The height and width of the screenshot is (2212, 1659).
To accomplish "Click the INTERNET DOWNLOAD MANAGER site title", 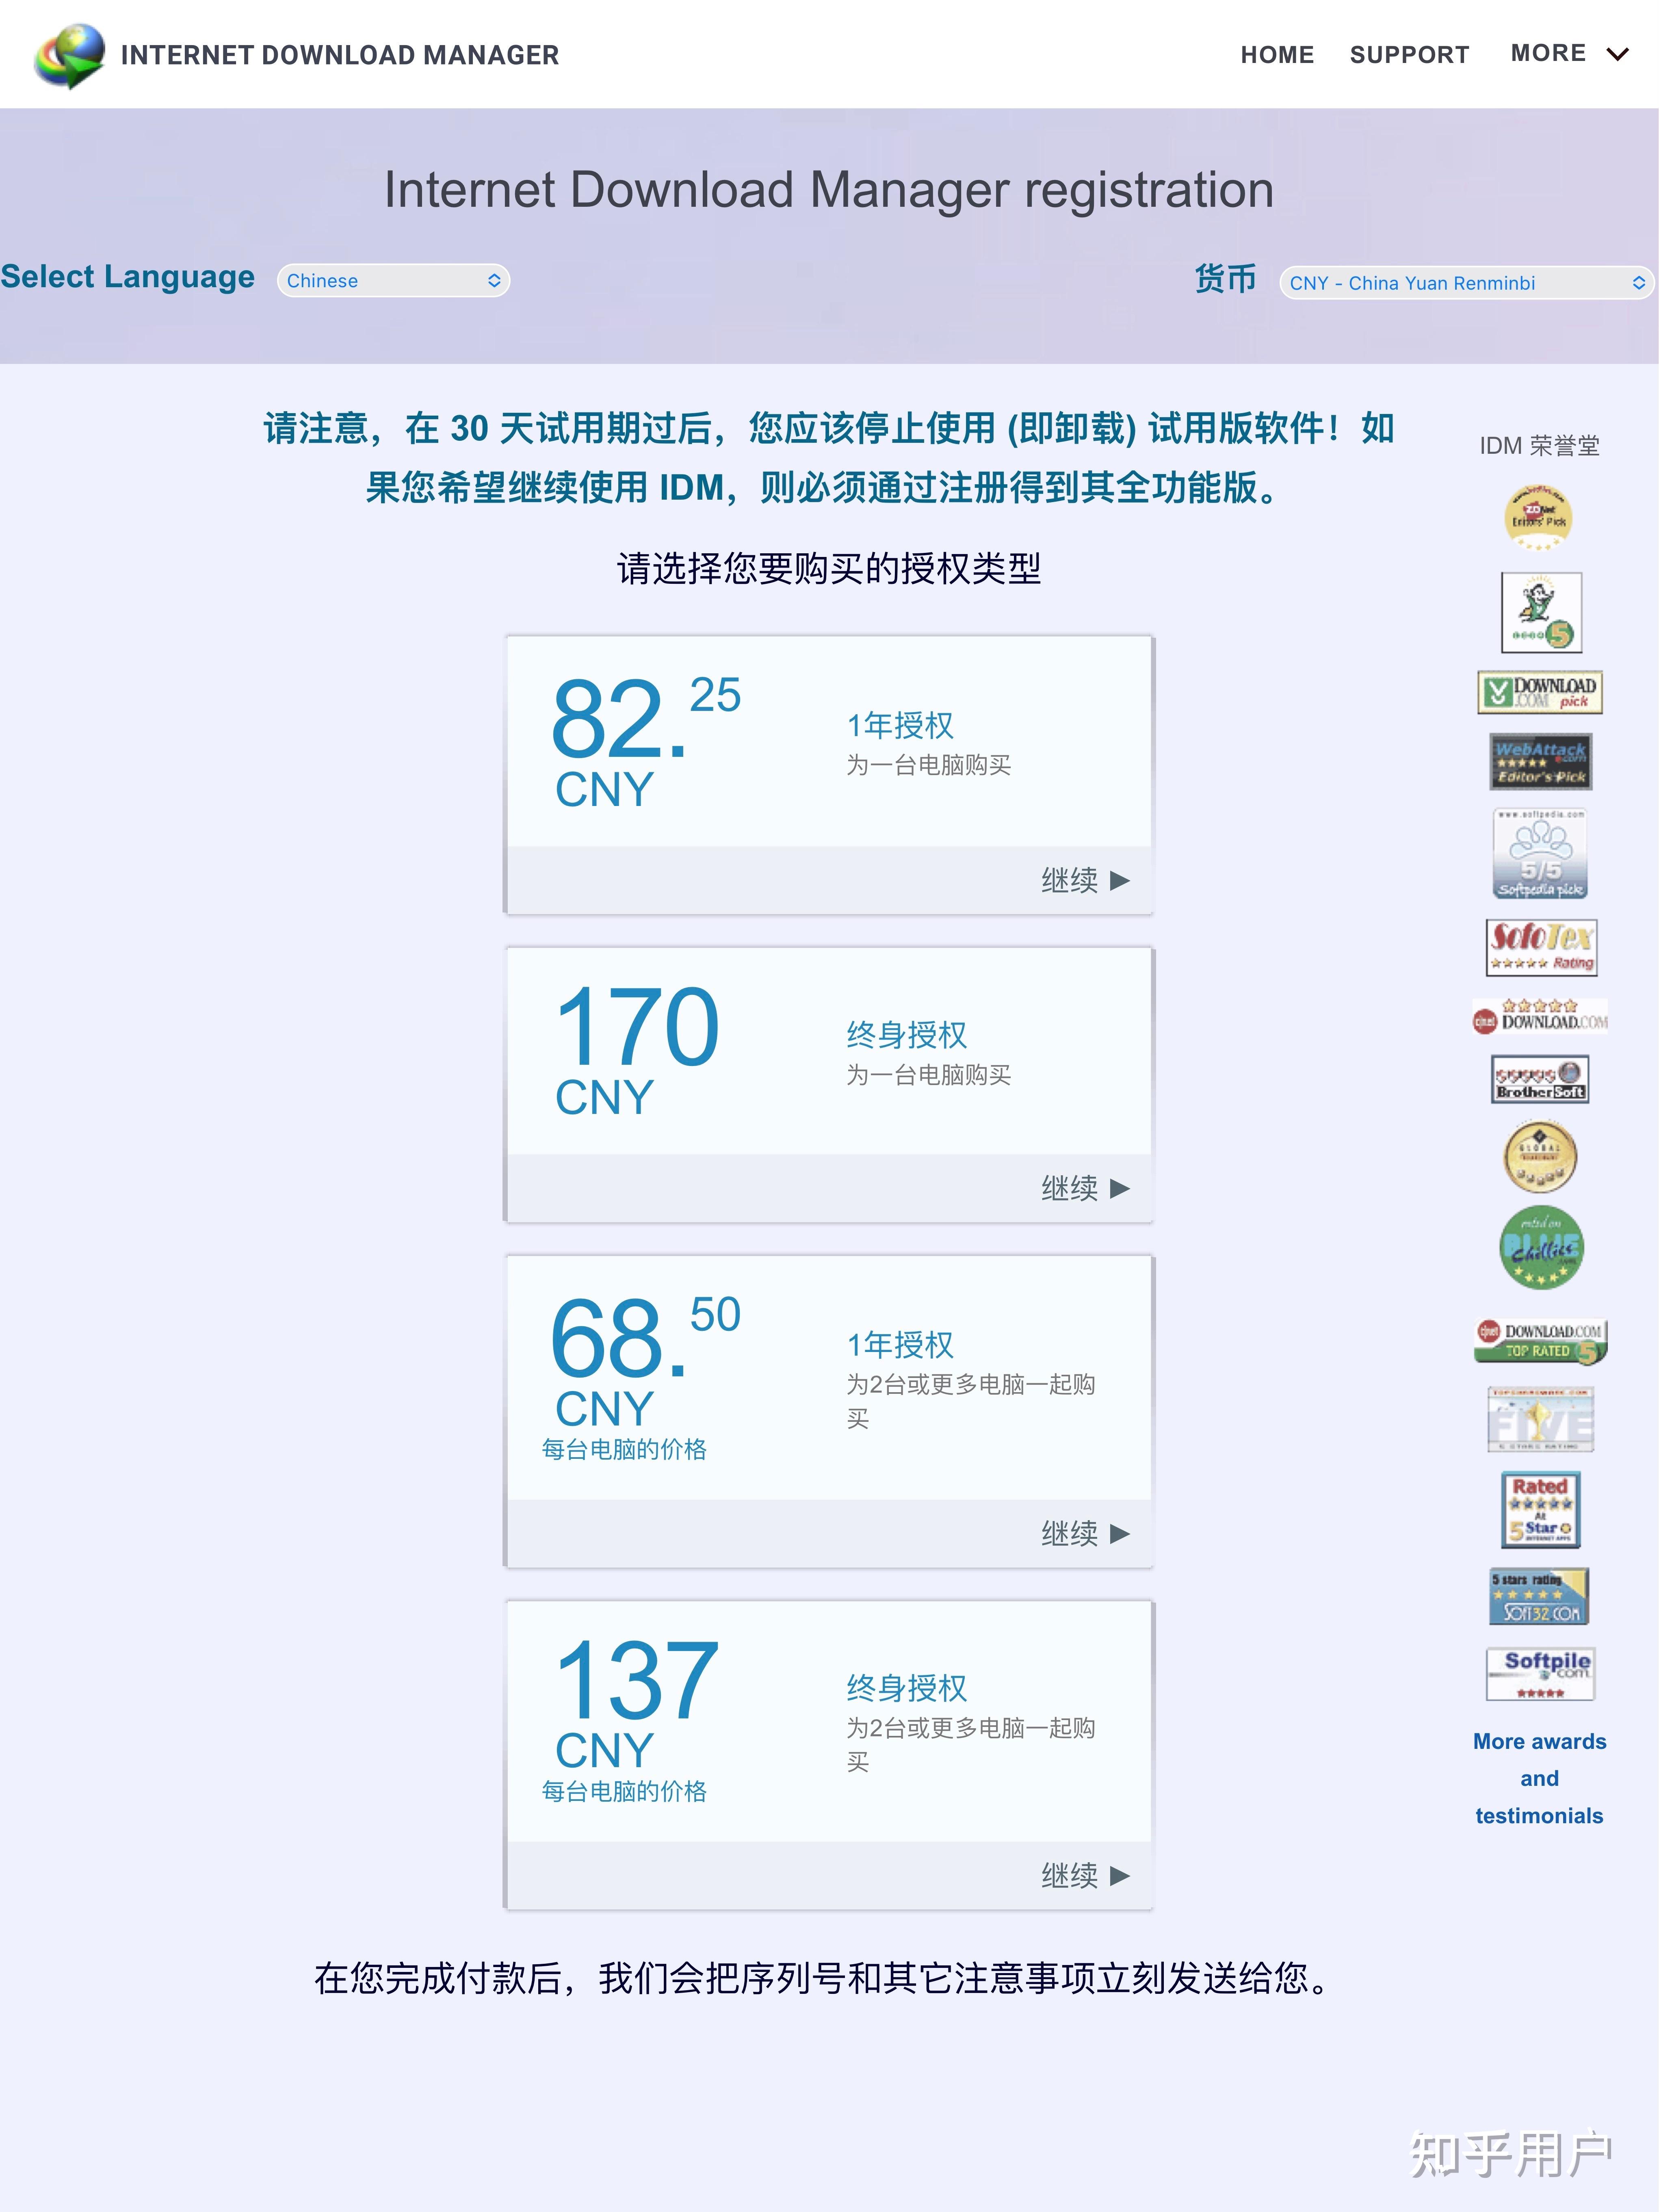I will click(x=340, y=55).
